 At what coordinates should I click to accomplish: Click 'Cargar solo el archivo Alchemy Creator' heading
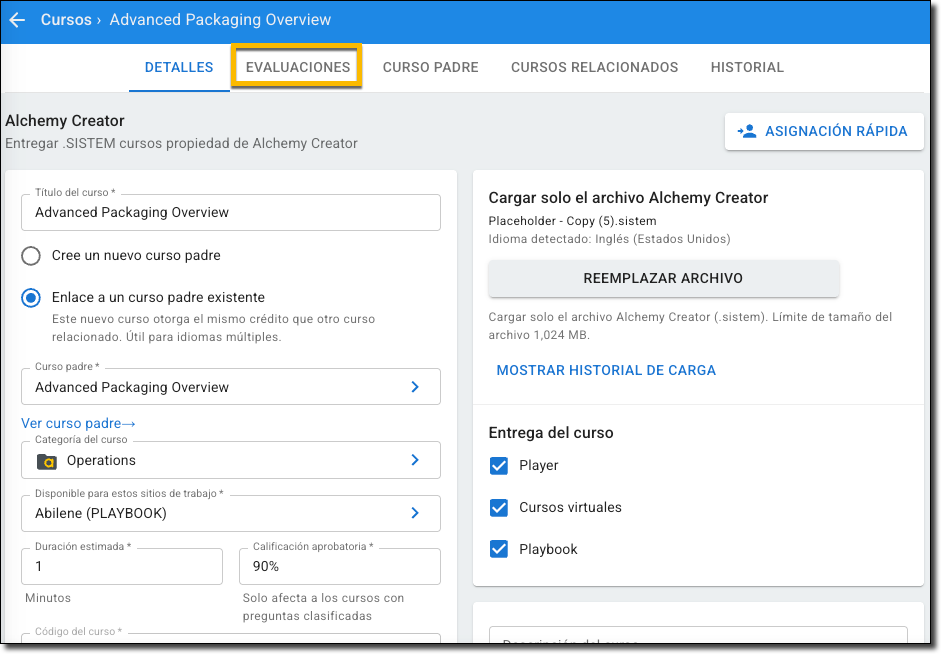pos(628,198)
